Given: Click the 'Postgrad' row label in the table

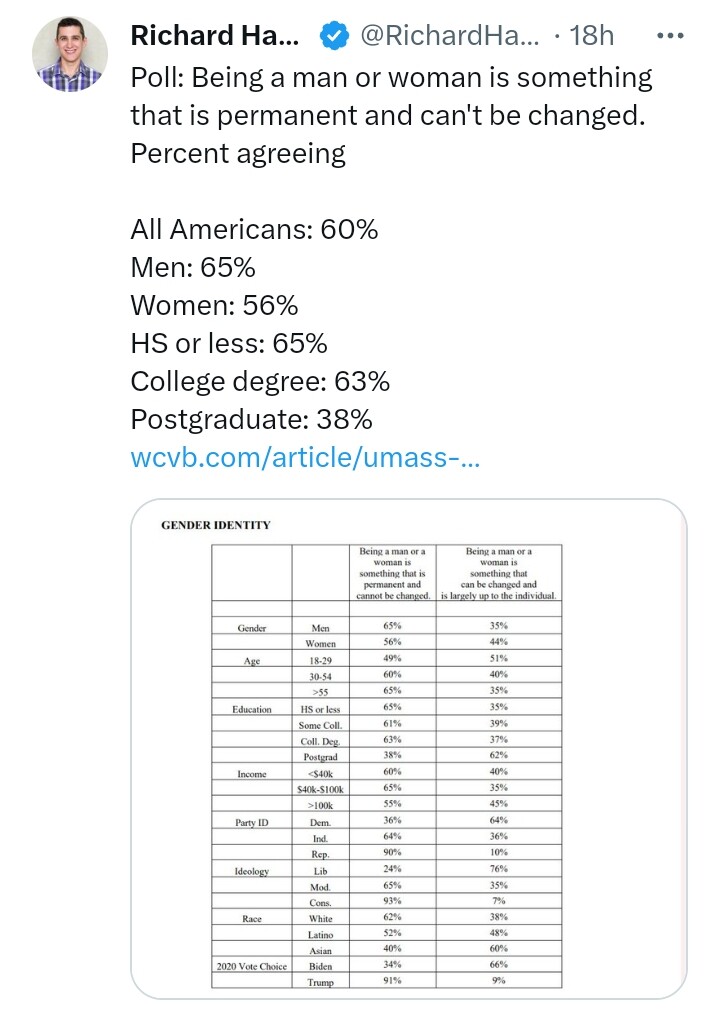Looking at the screenshot, I should (x=321, y=757).
